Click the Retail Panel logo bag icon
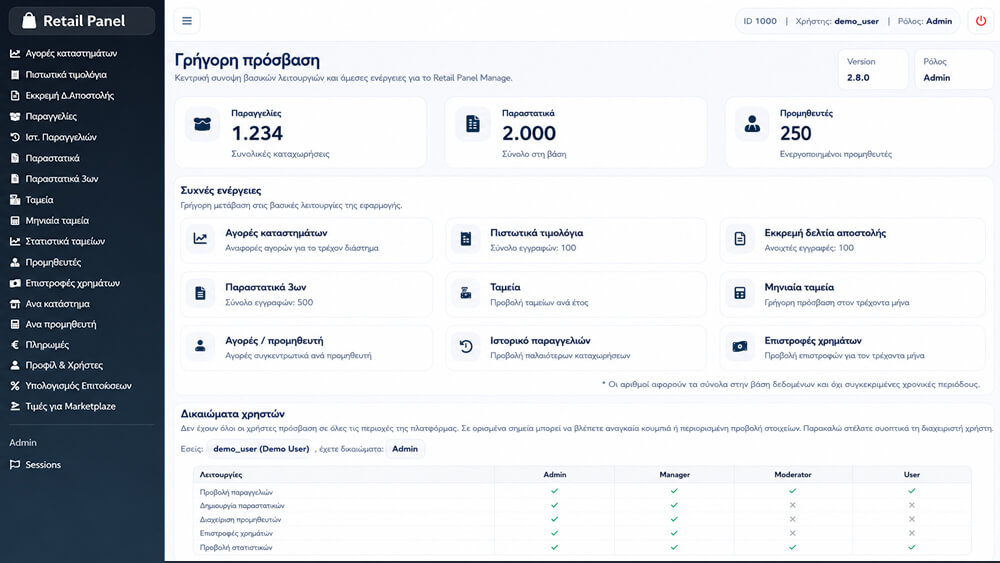 pos(29,20)
